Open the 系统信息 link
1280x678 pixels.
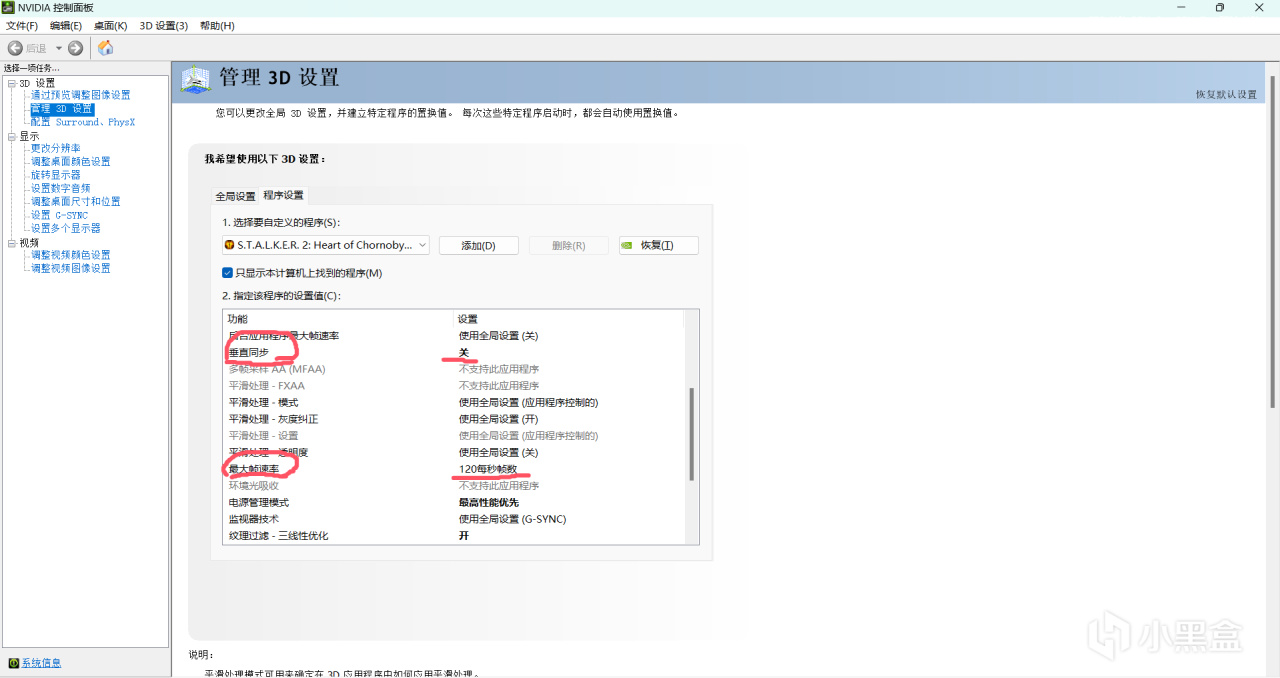(41, 663)
